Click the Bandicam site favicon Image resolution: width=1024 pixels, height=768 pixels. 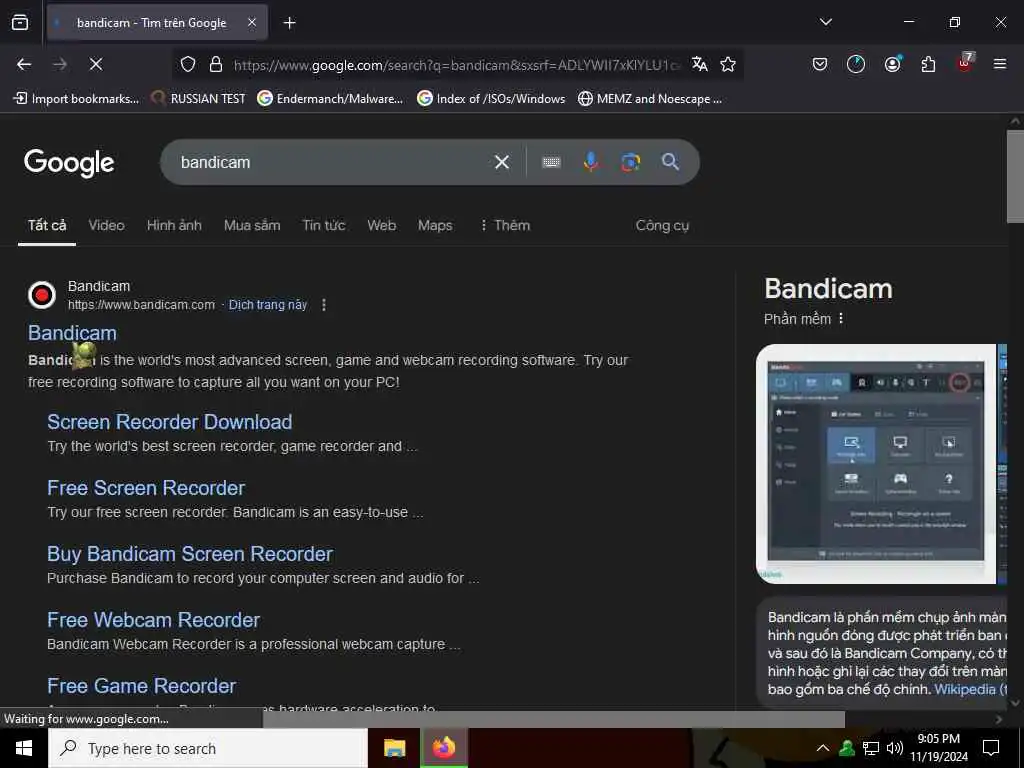(42, 295)
